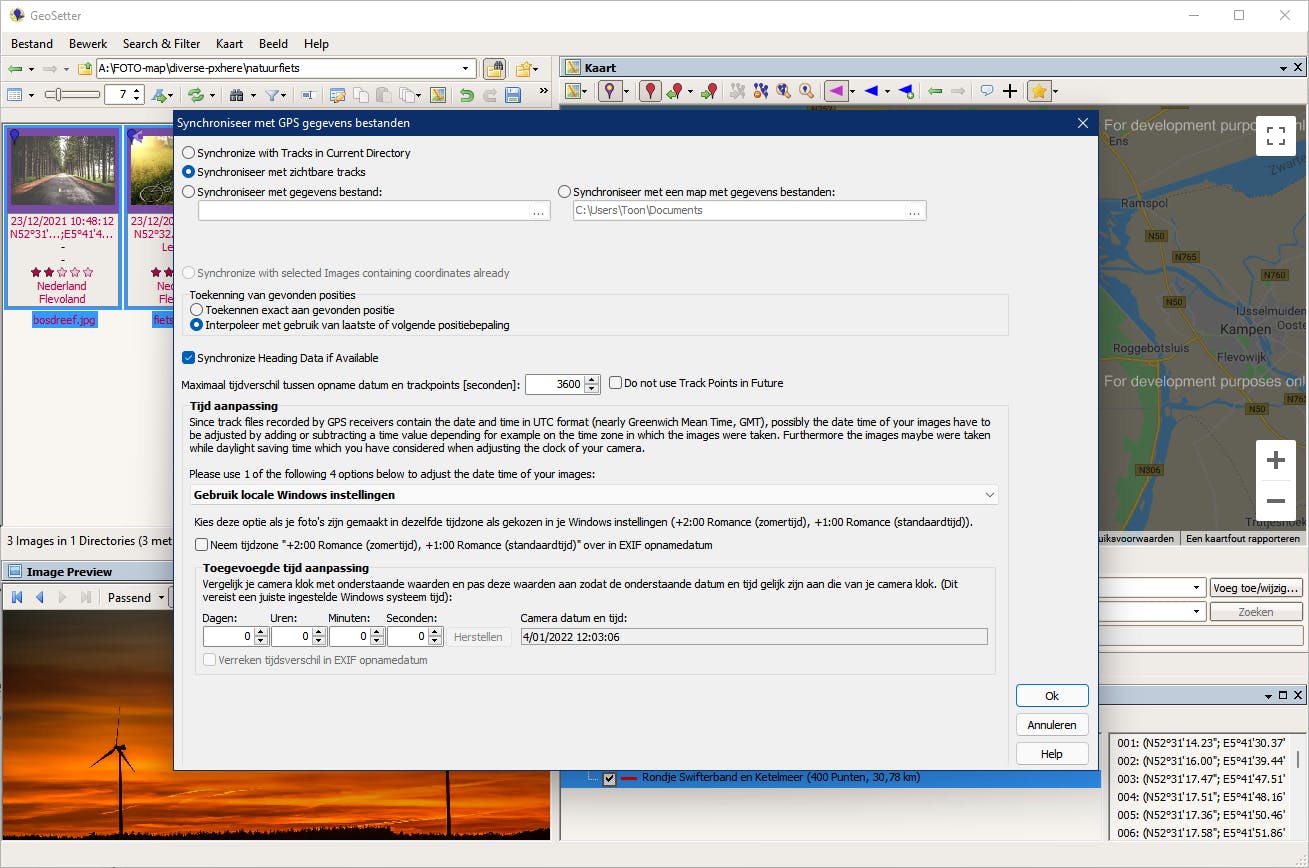Click the blue floppy disk save icon
1309x868 pixels.
tap(513, 95)
